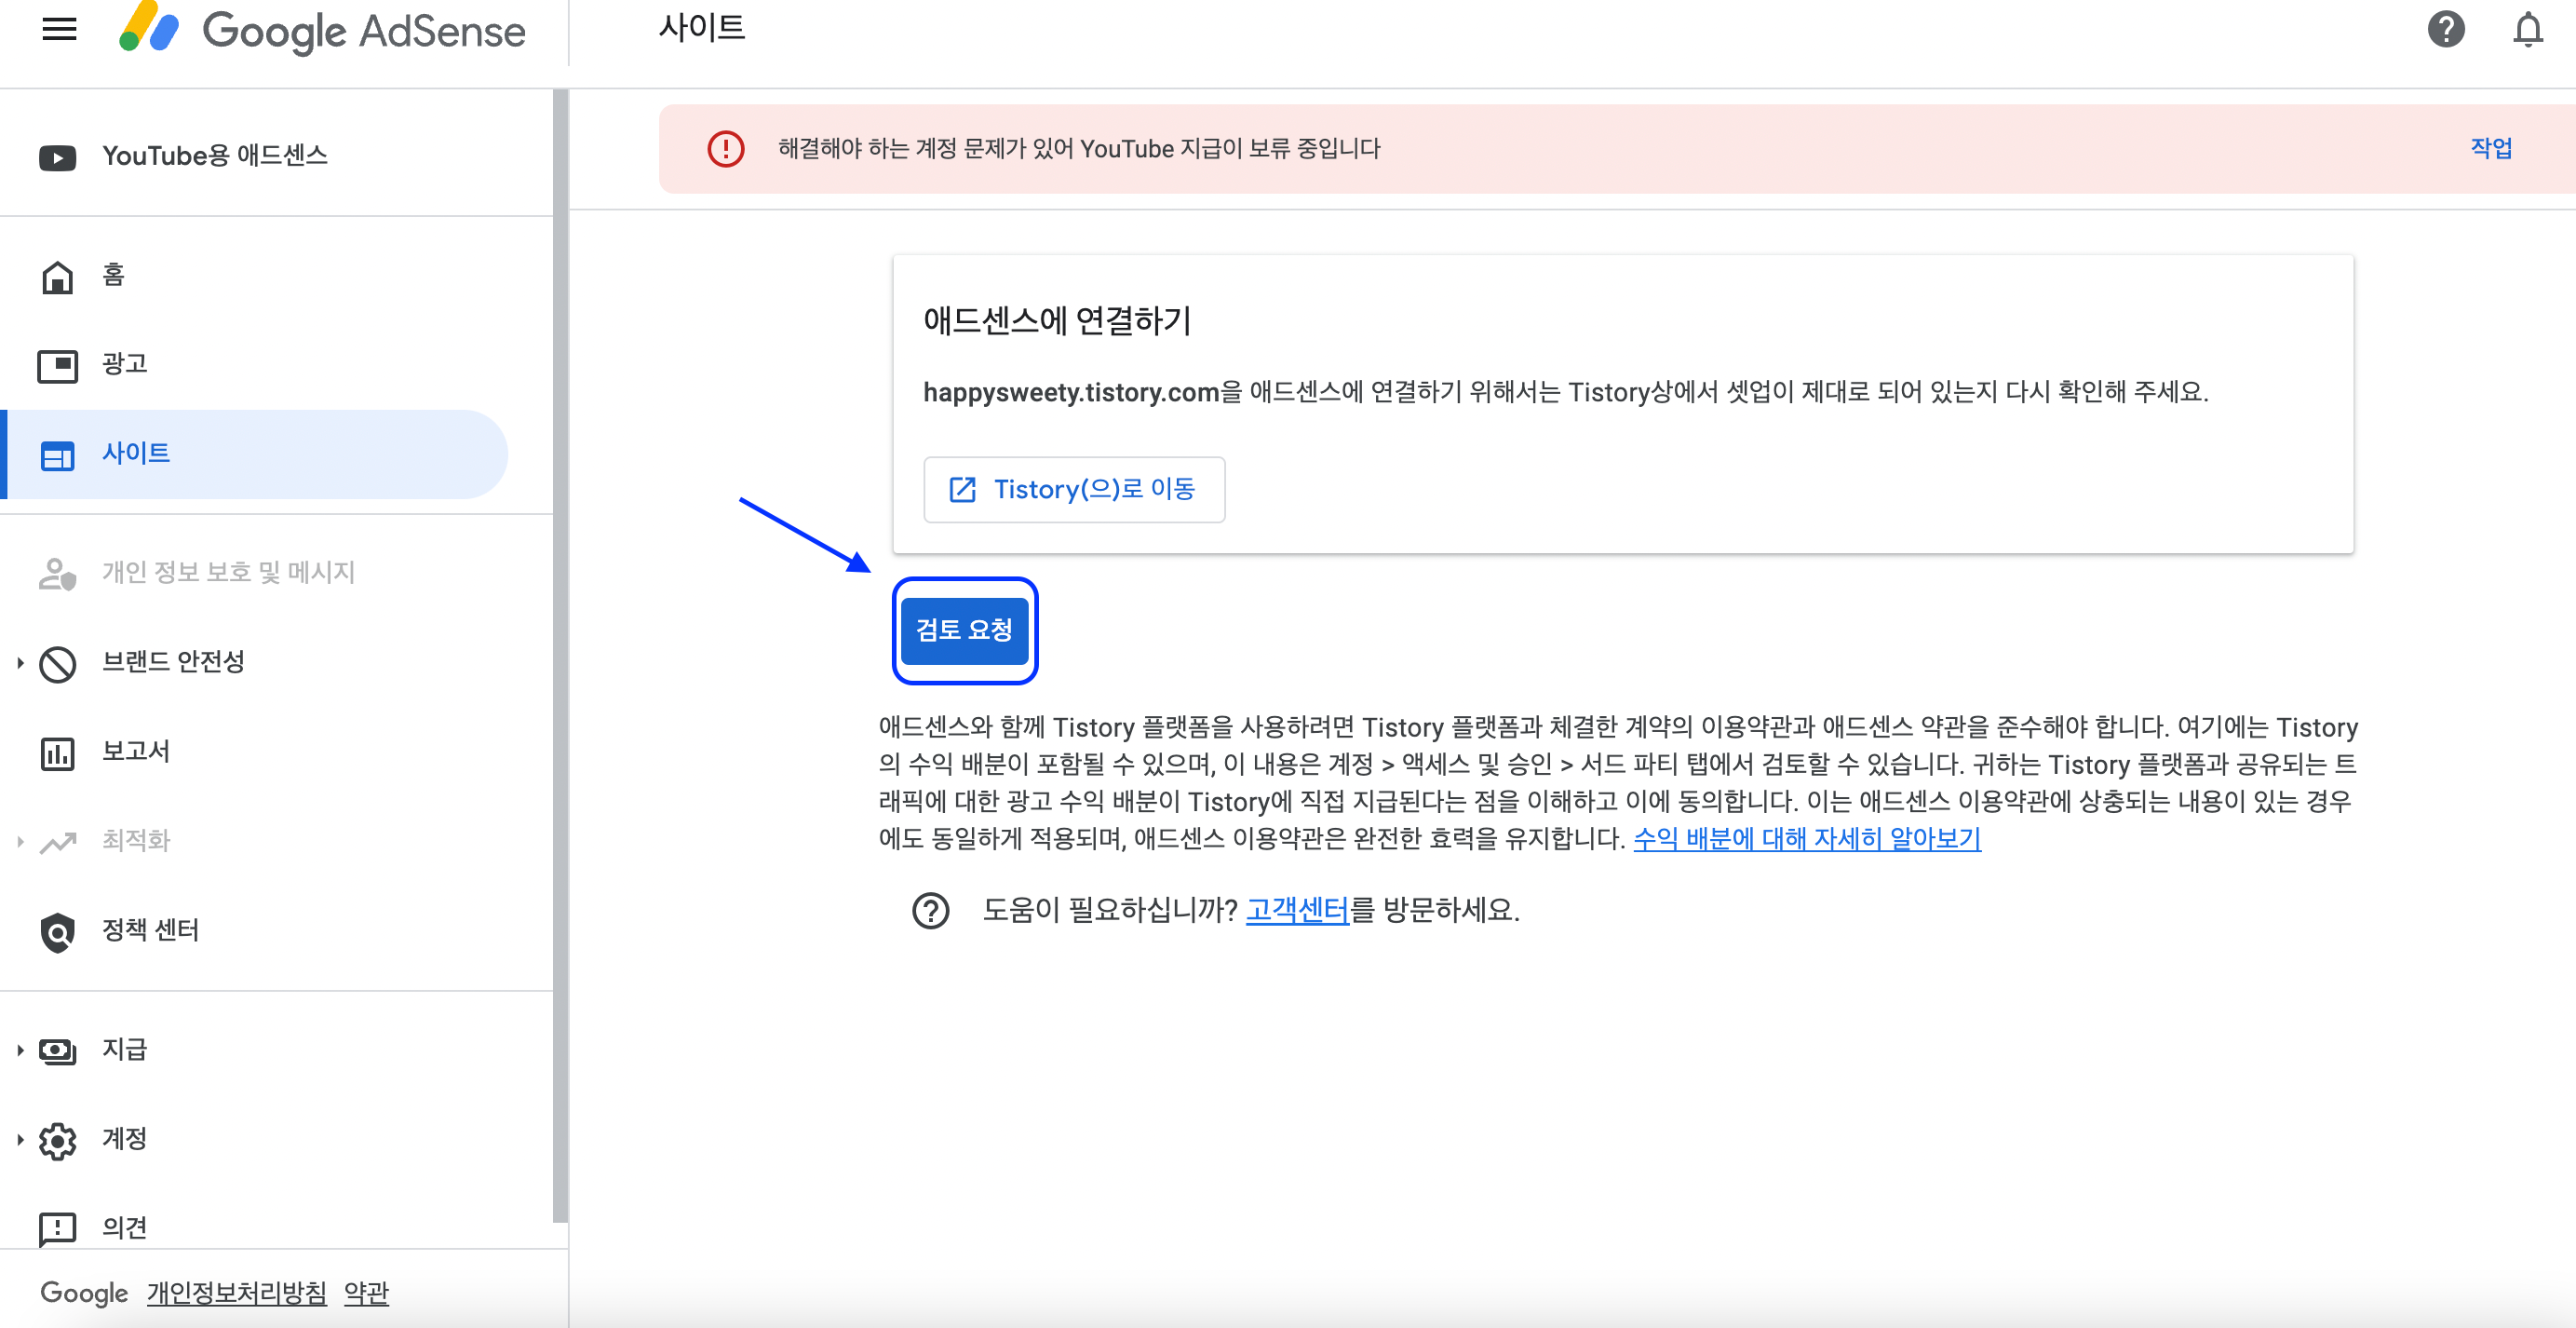Click the red alert warning icon

pos(725,149)
